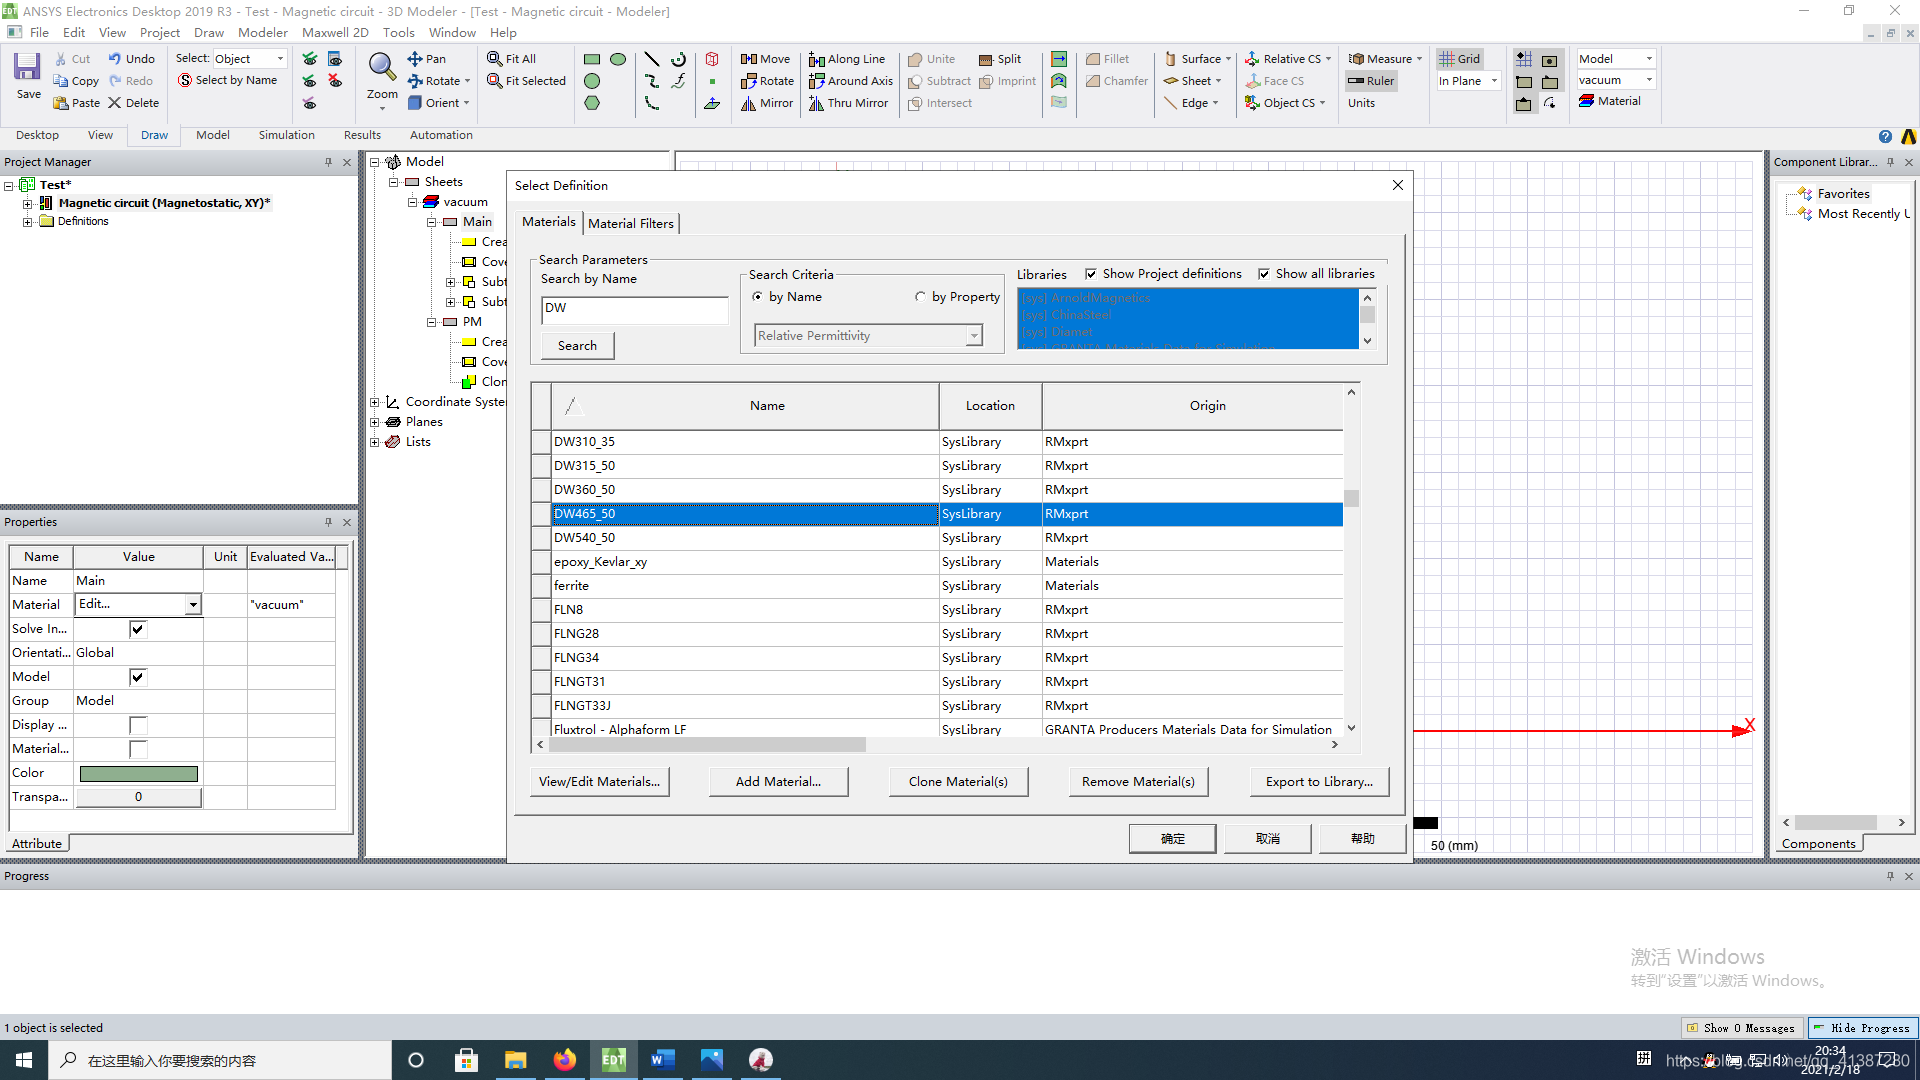Open the Maxwell 2D menu

(335, 32)
